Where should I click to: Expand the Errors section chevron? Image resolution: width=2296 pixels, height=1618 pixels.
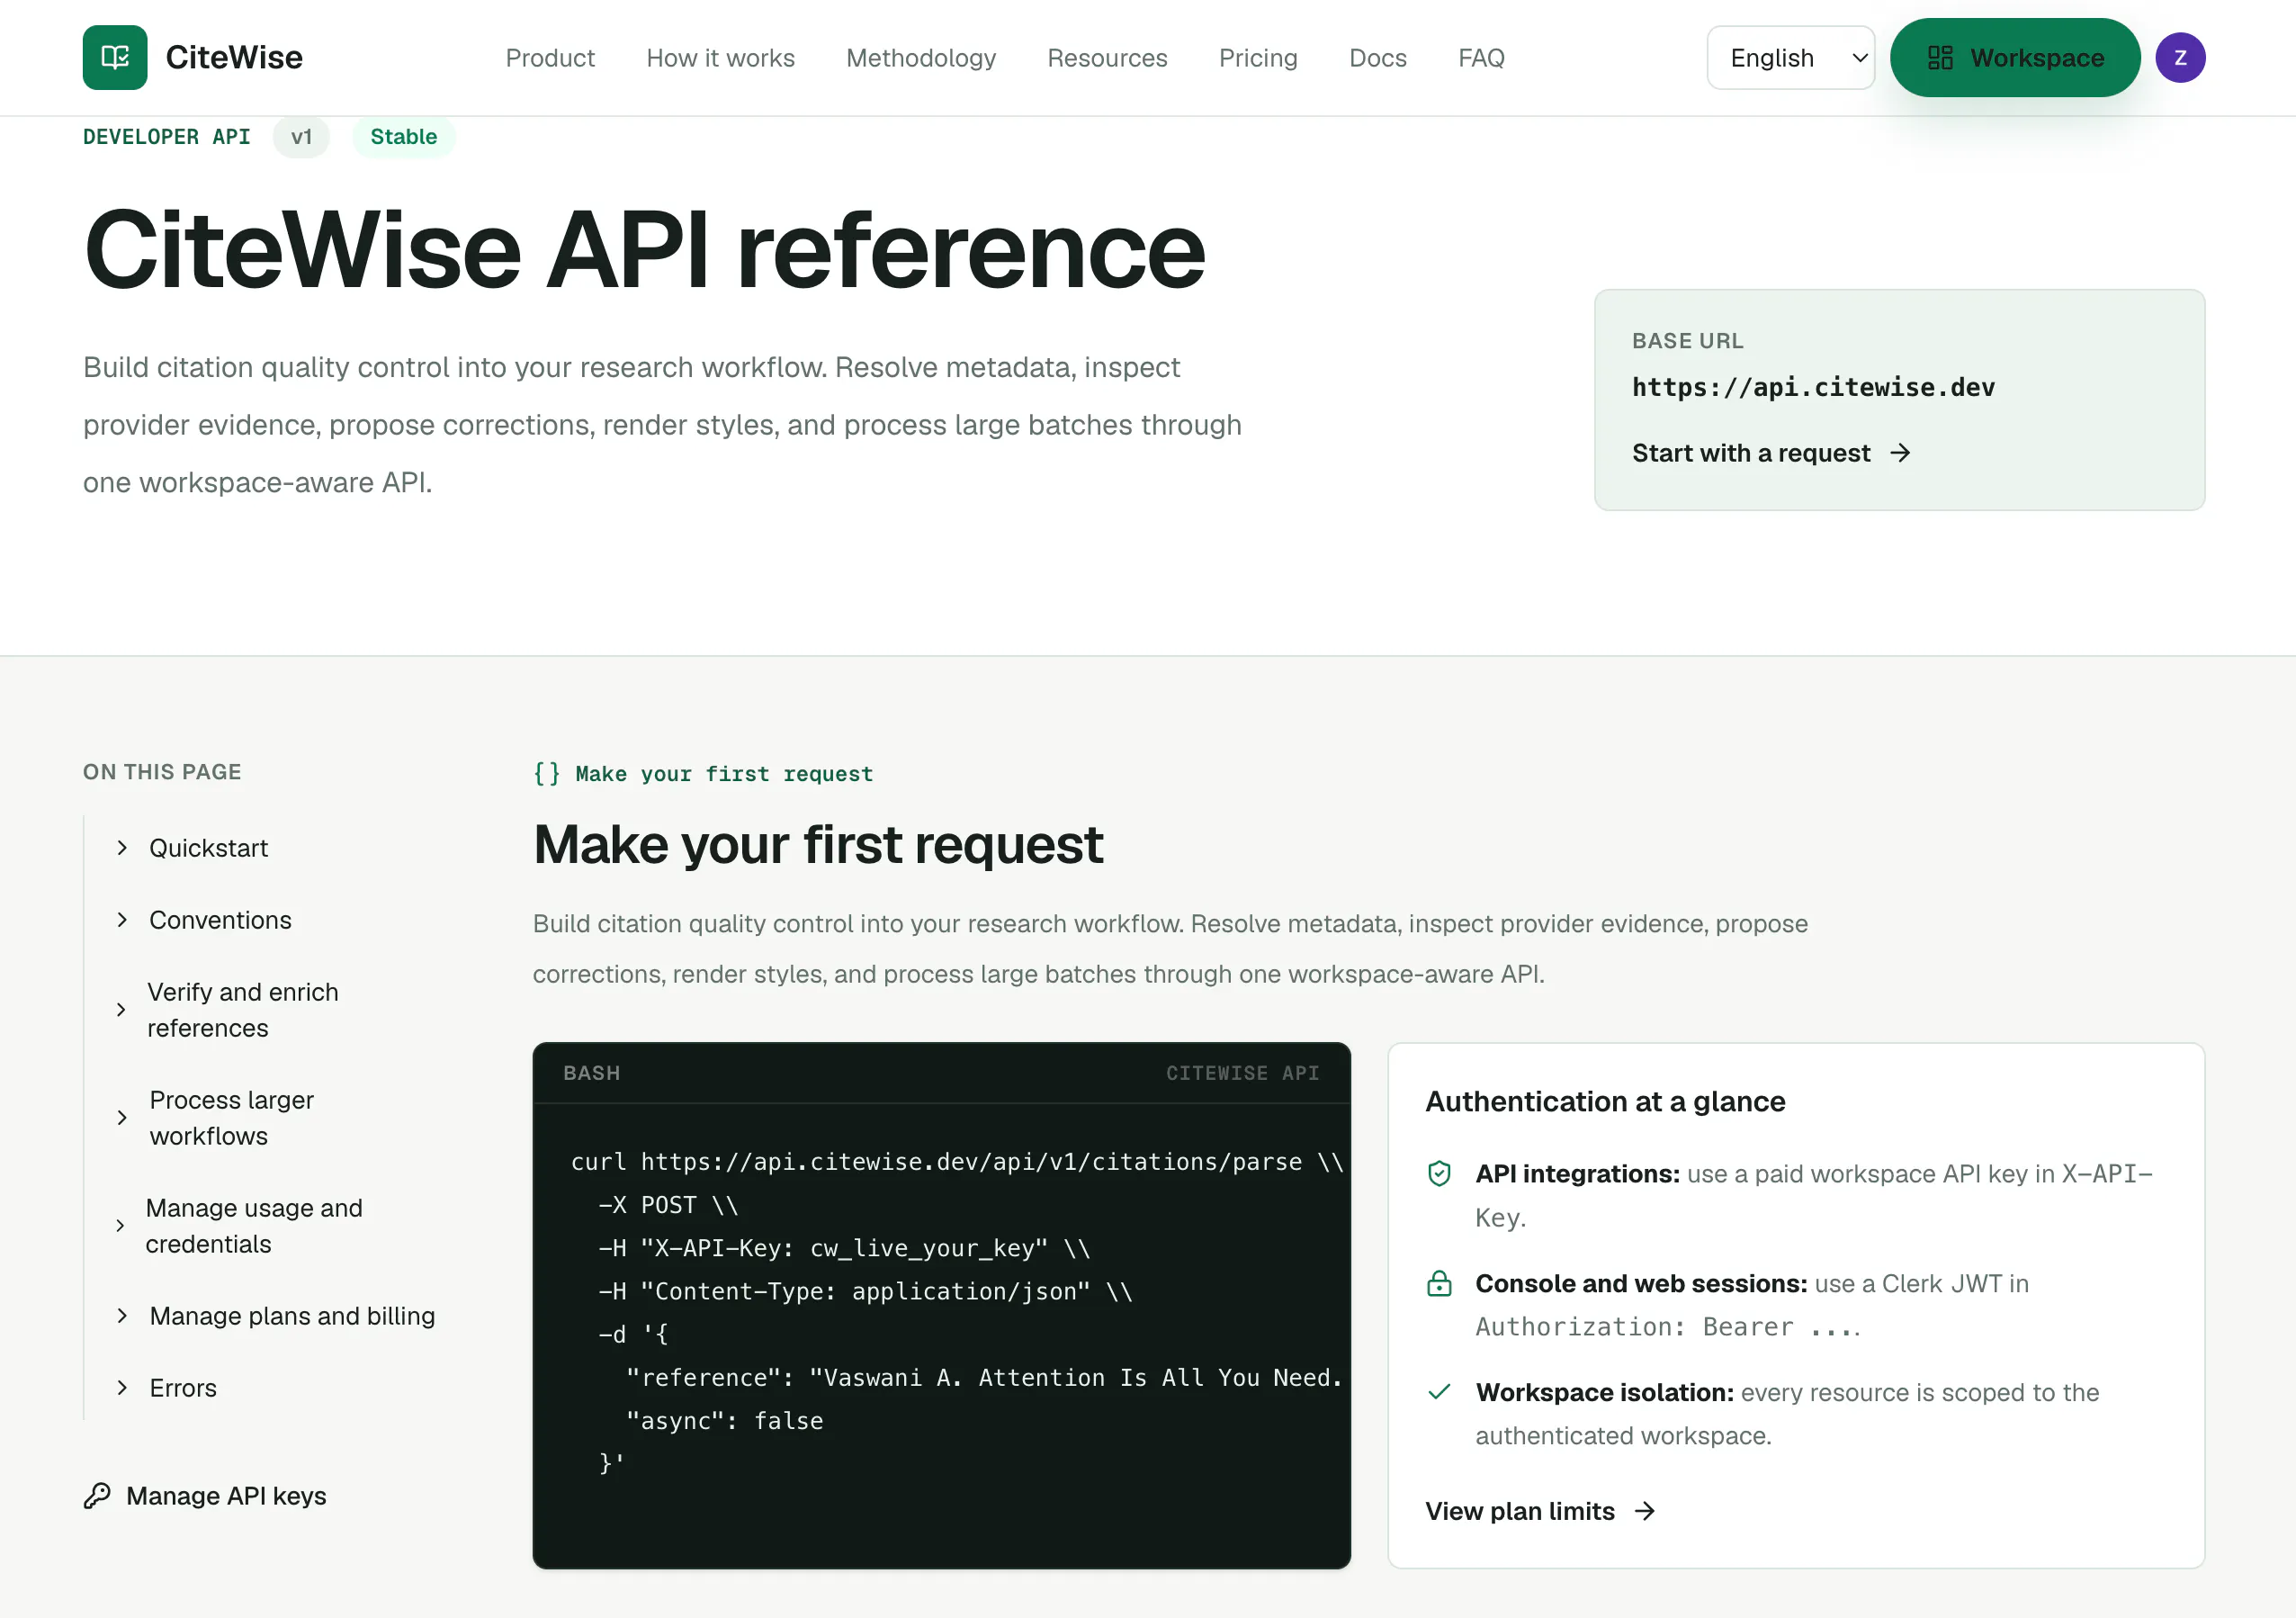point(122,1389)
